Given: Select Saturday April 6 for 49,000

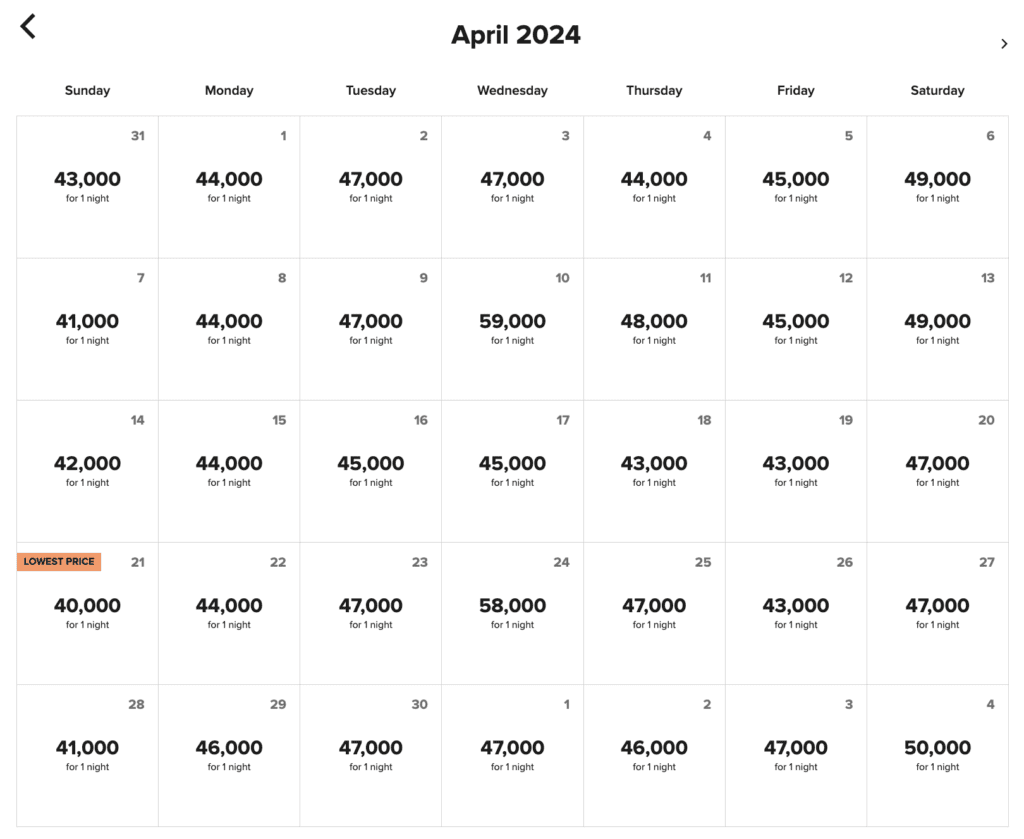Looking at the screenshot, I should coord(937,186).
